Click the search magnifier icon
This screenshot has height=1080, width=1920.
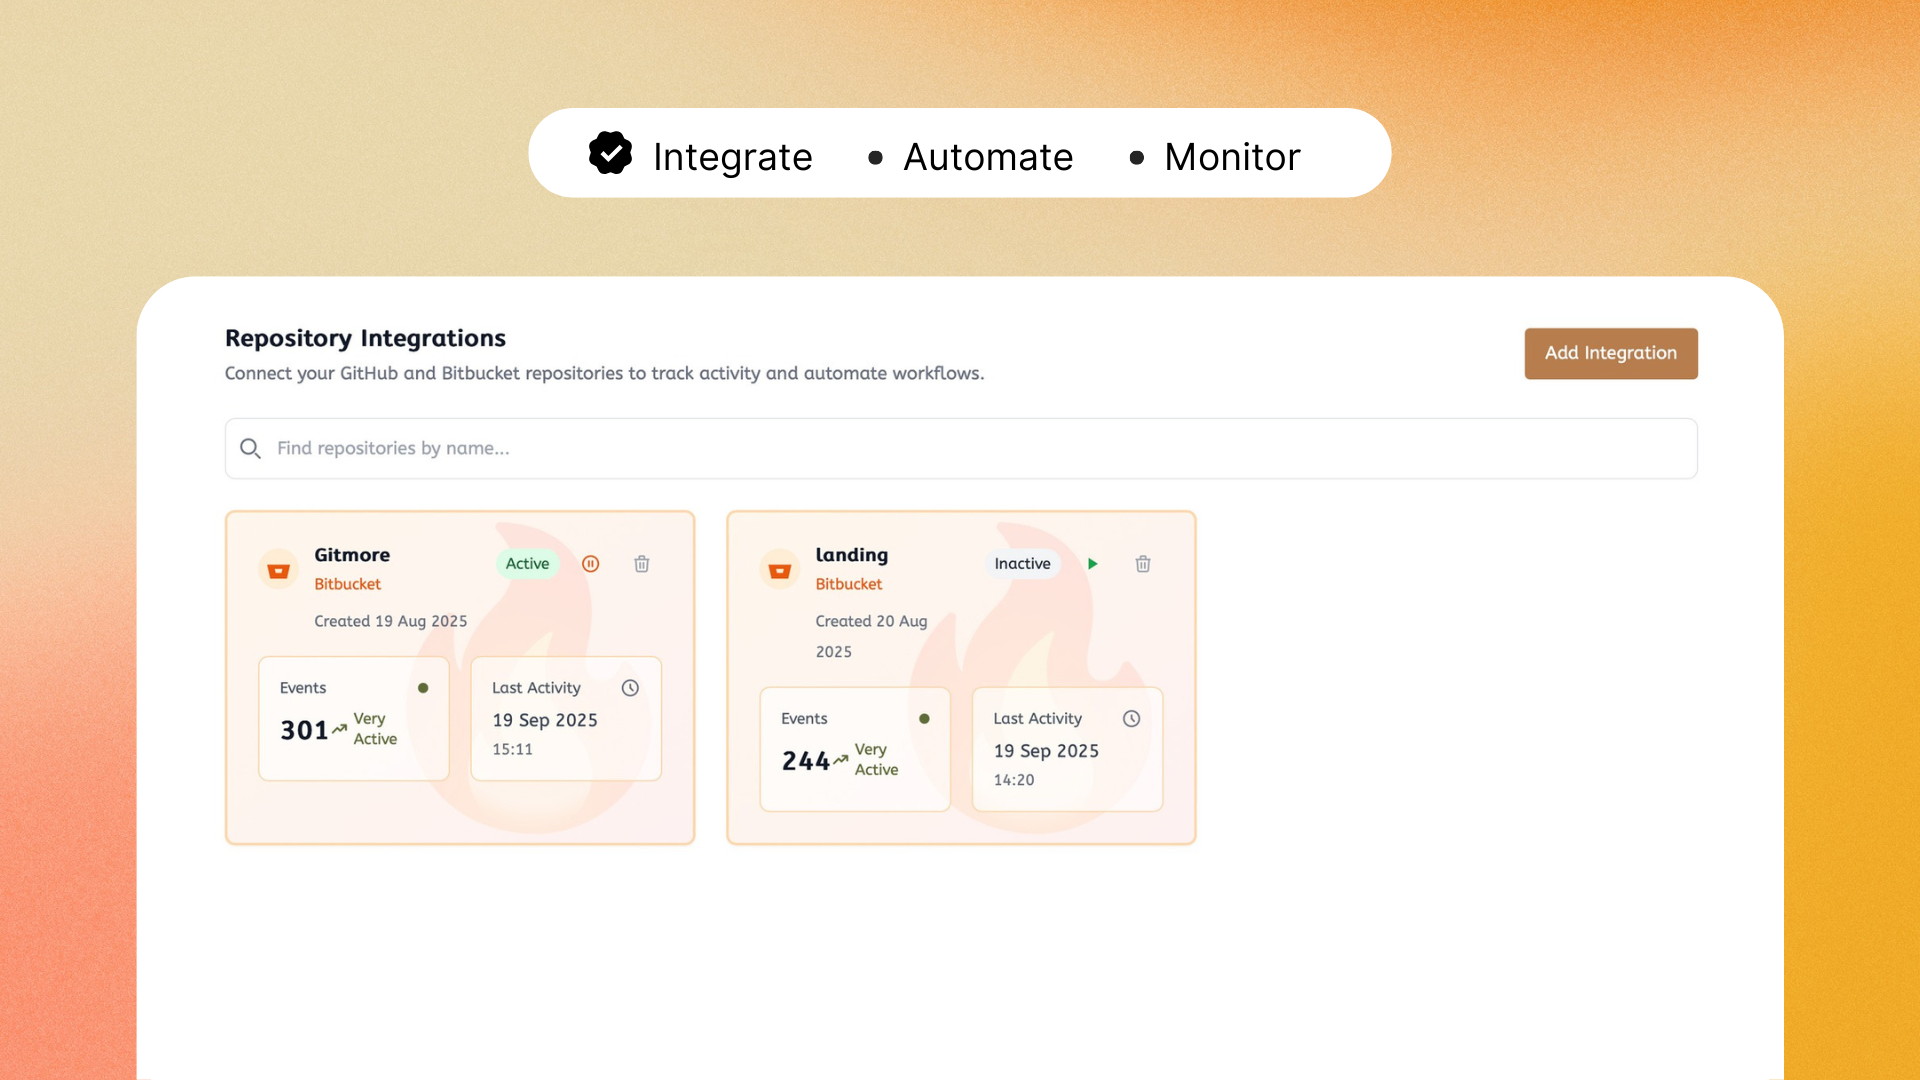(250, 448)
